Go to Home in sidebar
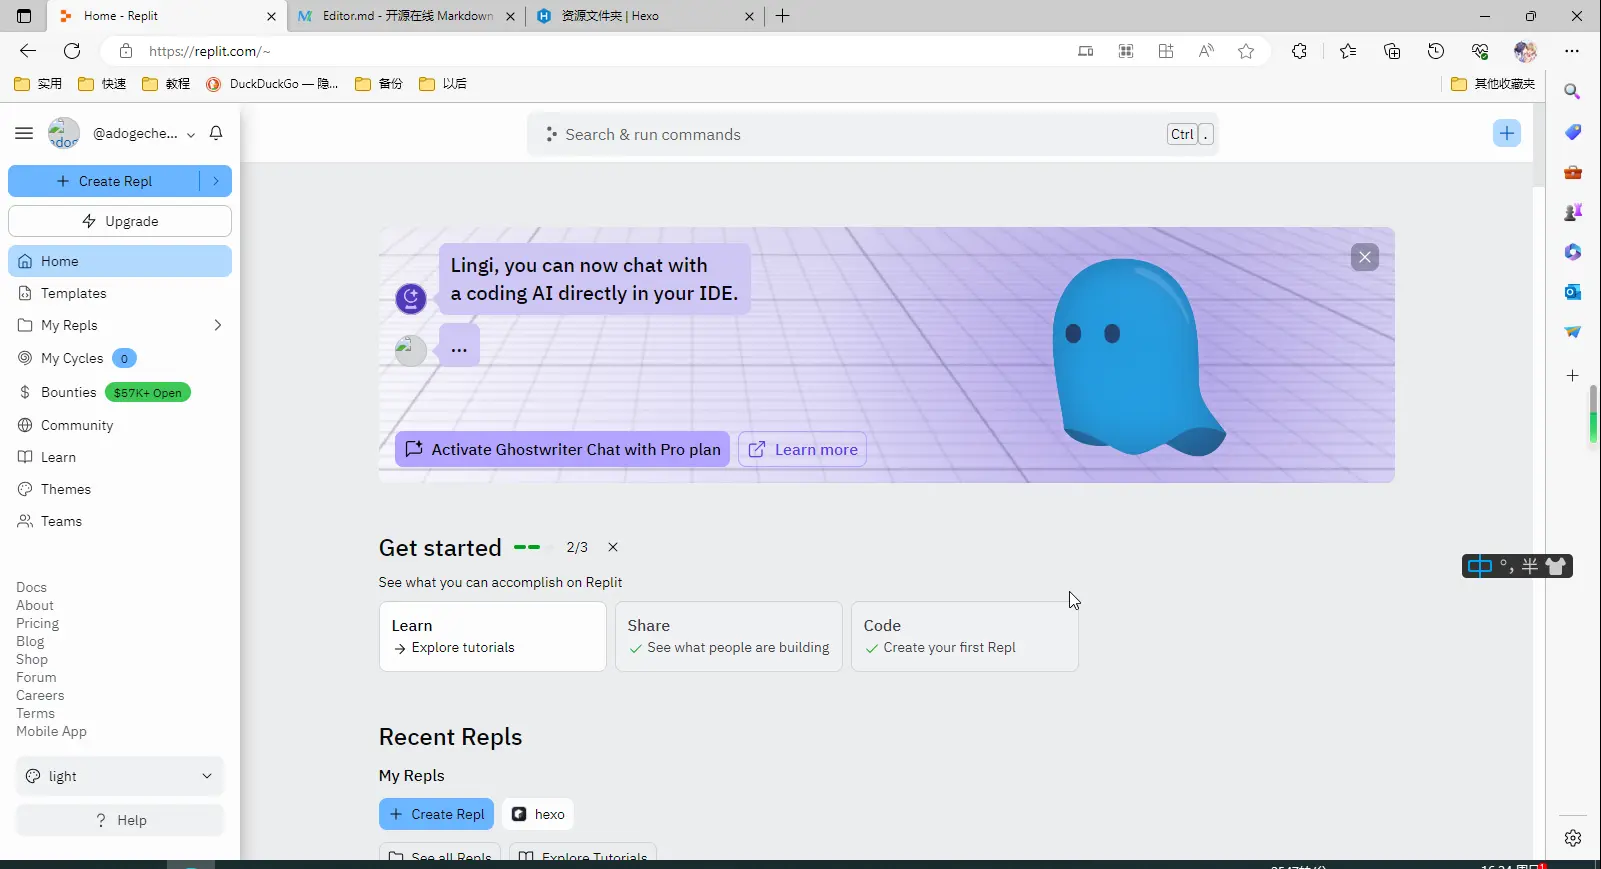Image resolution: width=1601 pixels, height=869 pixels. (120, 261)
